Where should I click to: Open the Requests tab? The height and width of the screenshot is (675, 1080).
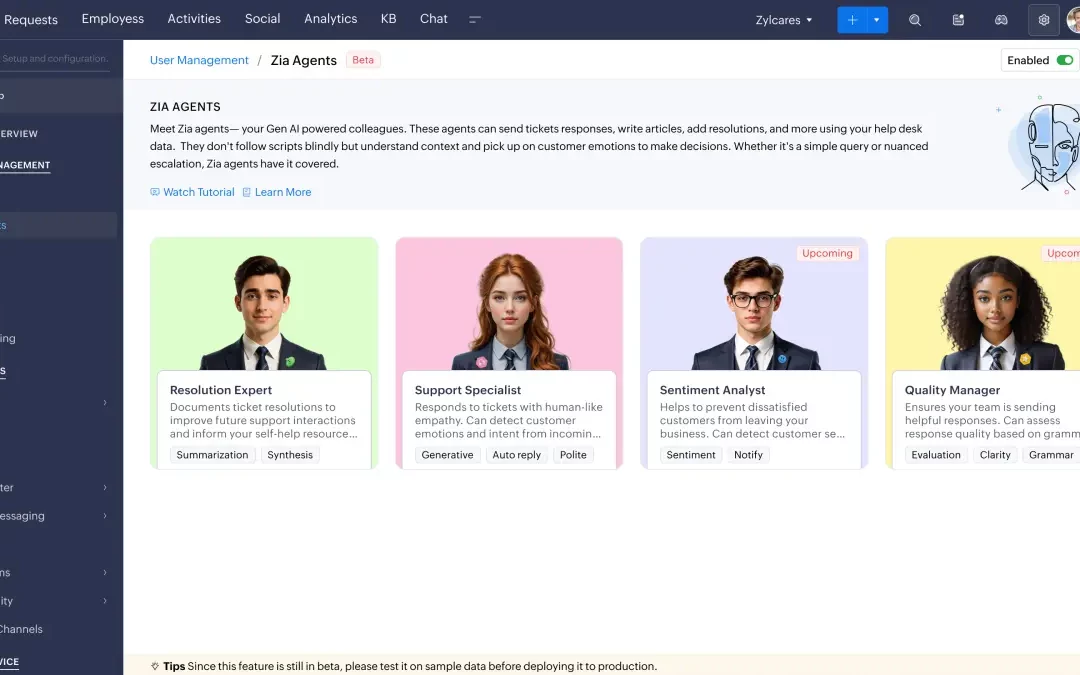[30, 20]
